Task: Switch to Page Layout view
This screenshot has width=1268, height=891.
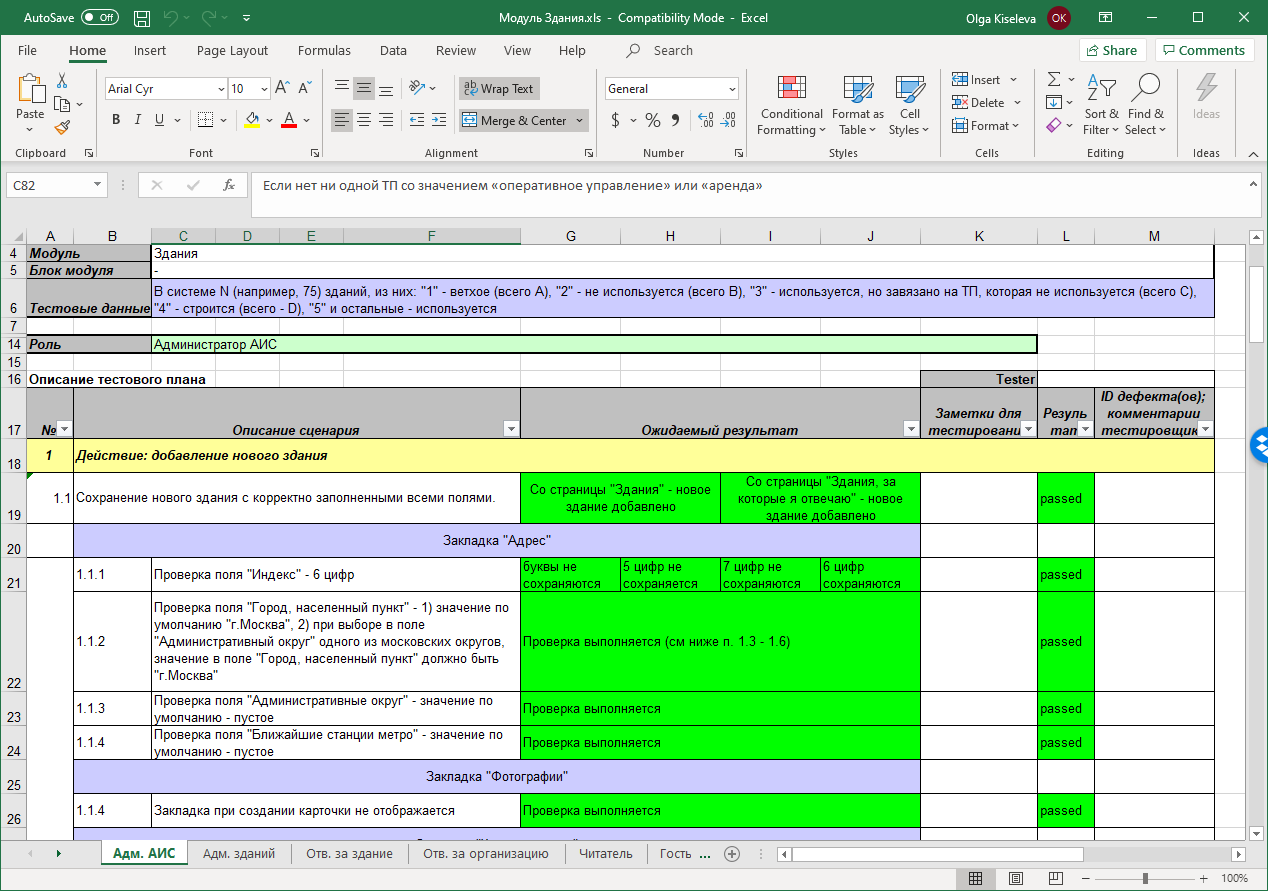Action: tap(1015, 878)
